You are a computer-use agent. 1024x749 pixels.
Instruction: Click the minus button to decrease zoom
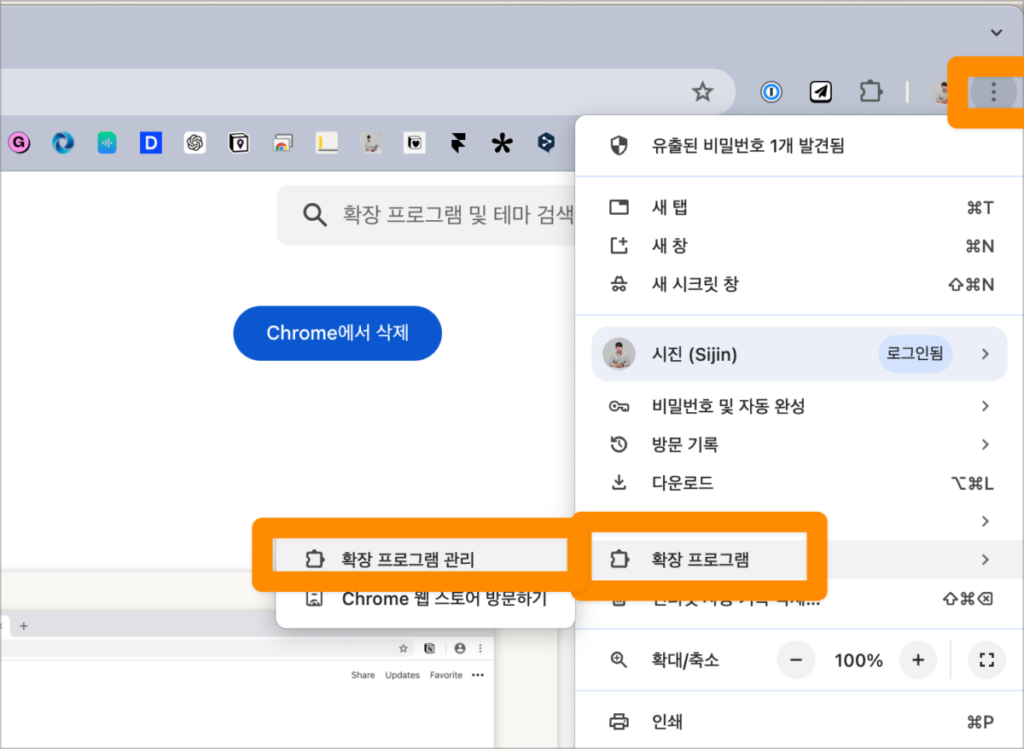click(796, 660)
